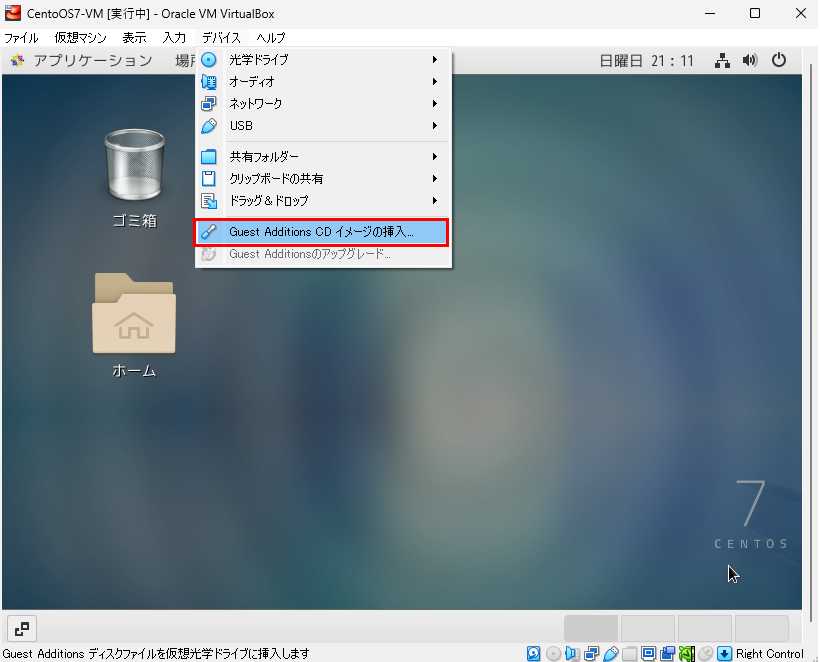
Task: Expand the 光学ドライブ submenu
Action: coord(320,60)
